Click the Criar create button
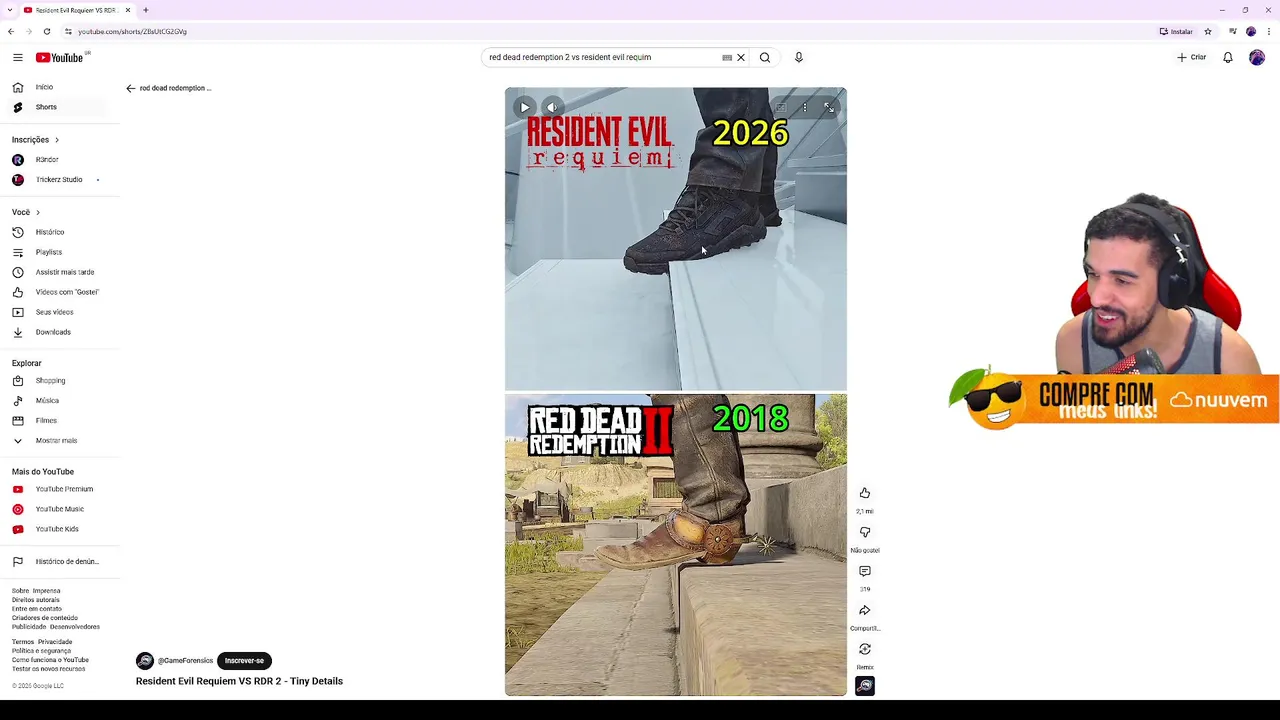Image resolution: width=1280 pixels, height=720 pixels. (x=1191, y=57)
